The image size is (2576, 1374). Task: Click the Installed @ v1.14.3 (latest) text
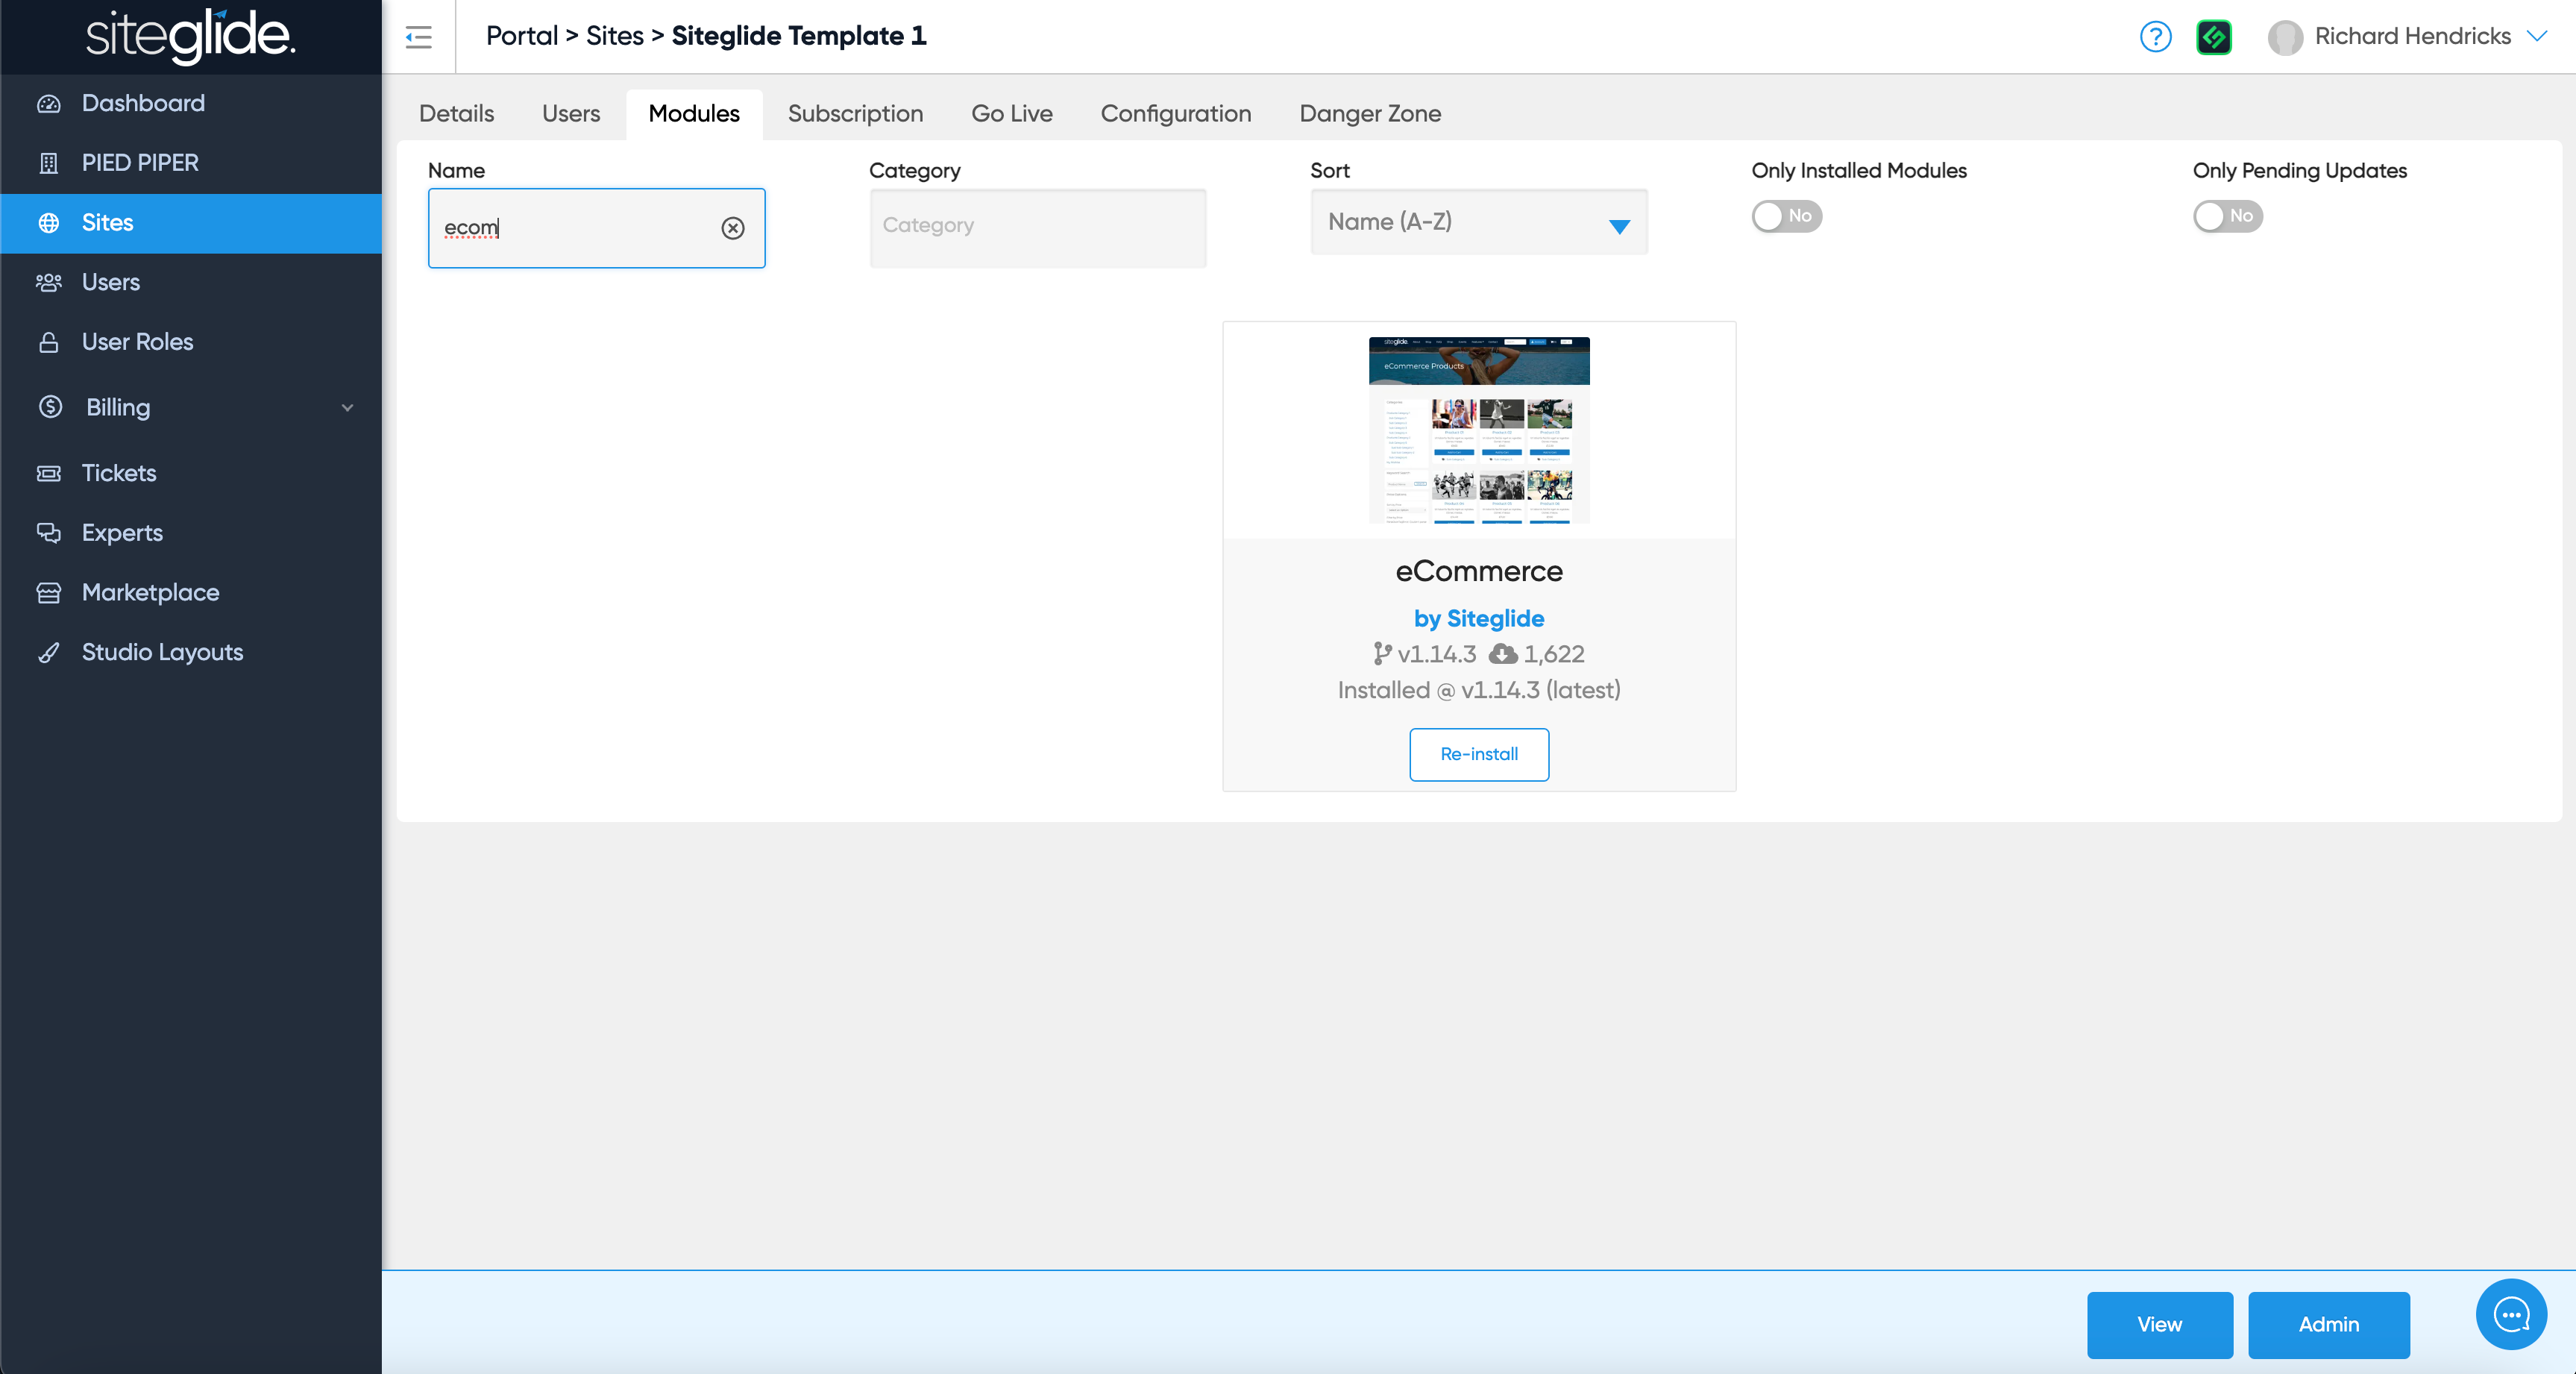pyautogui.click(x=1479, y=690)
